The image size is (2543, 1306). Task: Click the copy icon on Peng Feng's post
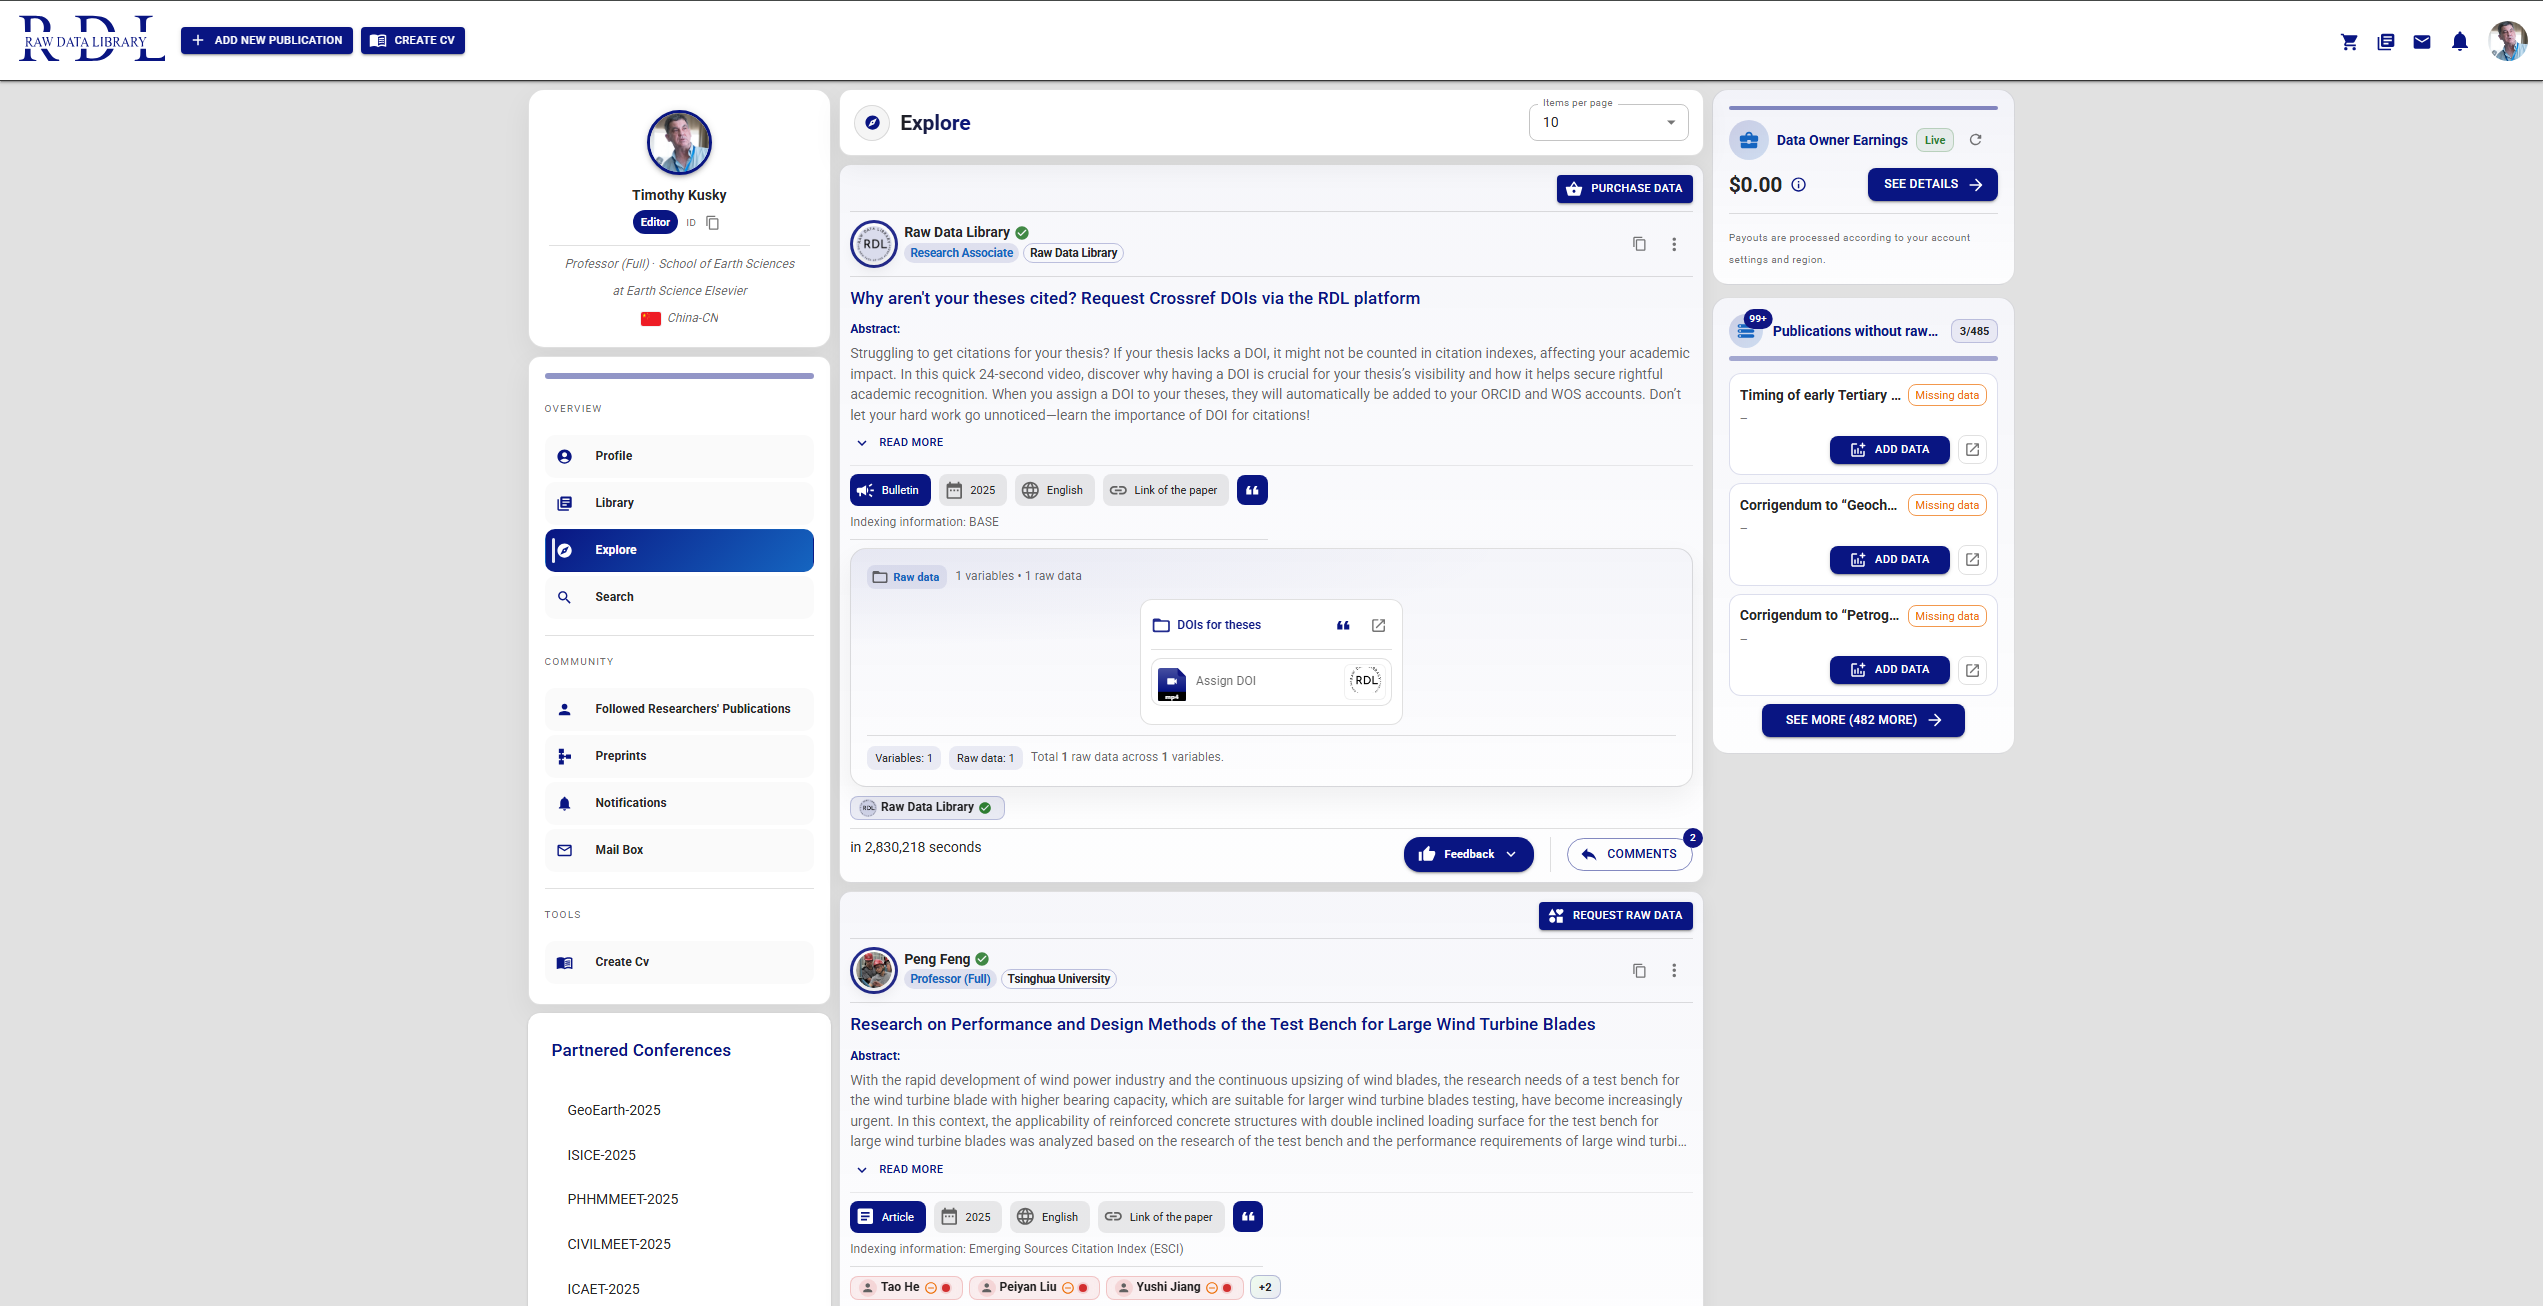click(1638, 970)
